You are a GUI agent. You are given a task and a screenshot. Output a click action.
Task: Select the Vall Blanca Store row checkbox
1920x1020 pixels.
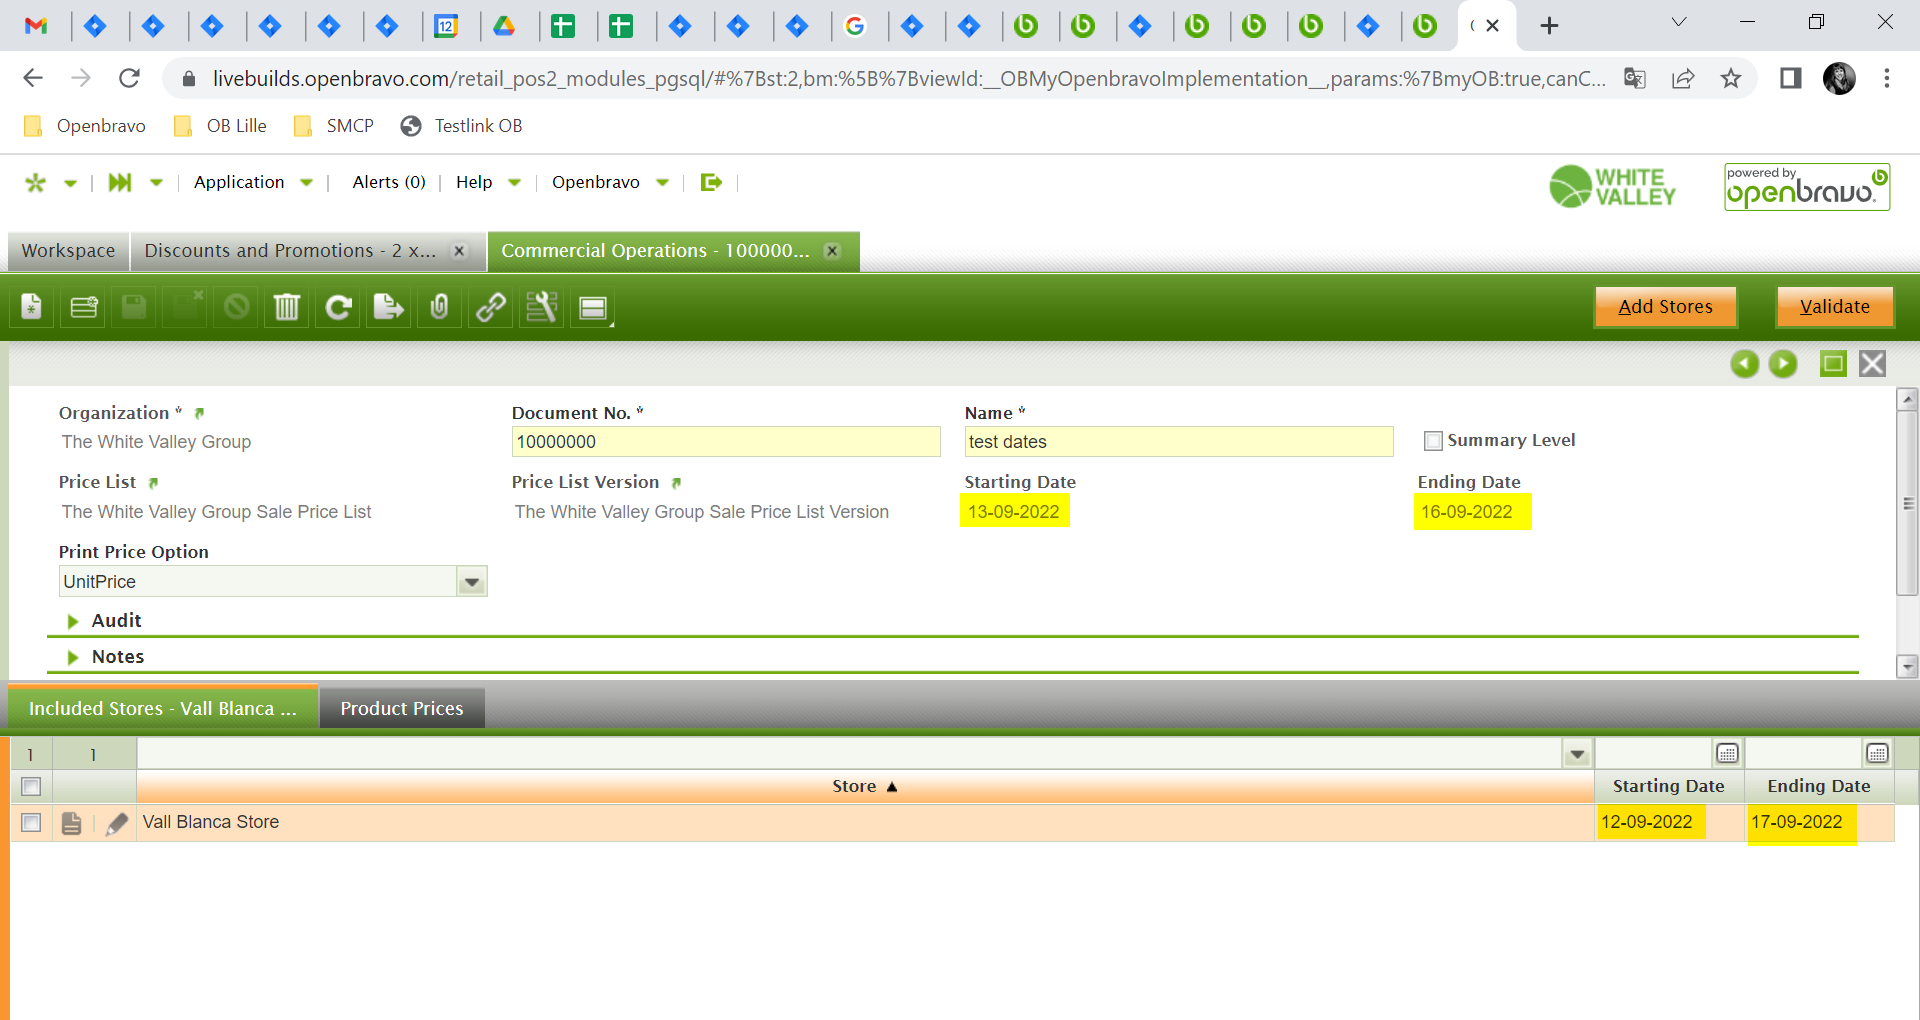point(31,823)
